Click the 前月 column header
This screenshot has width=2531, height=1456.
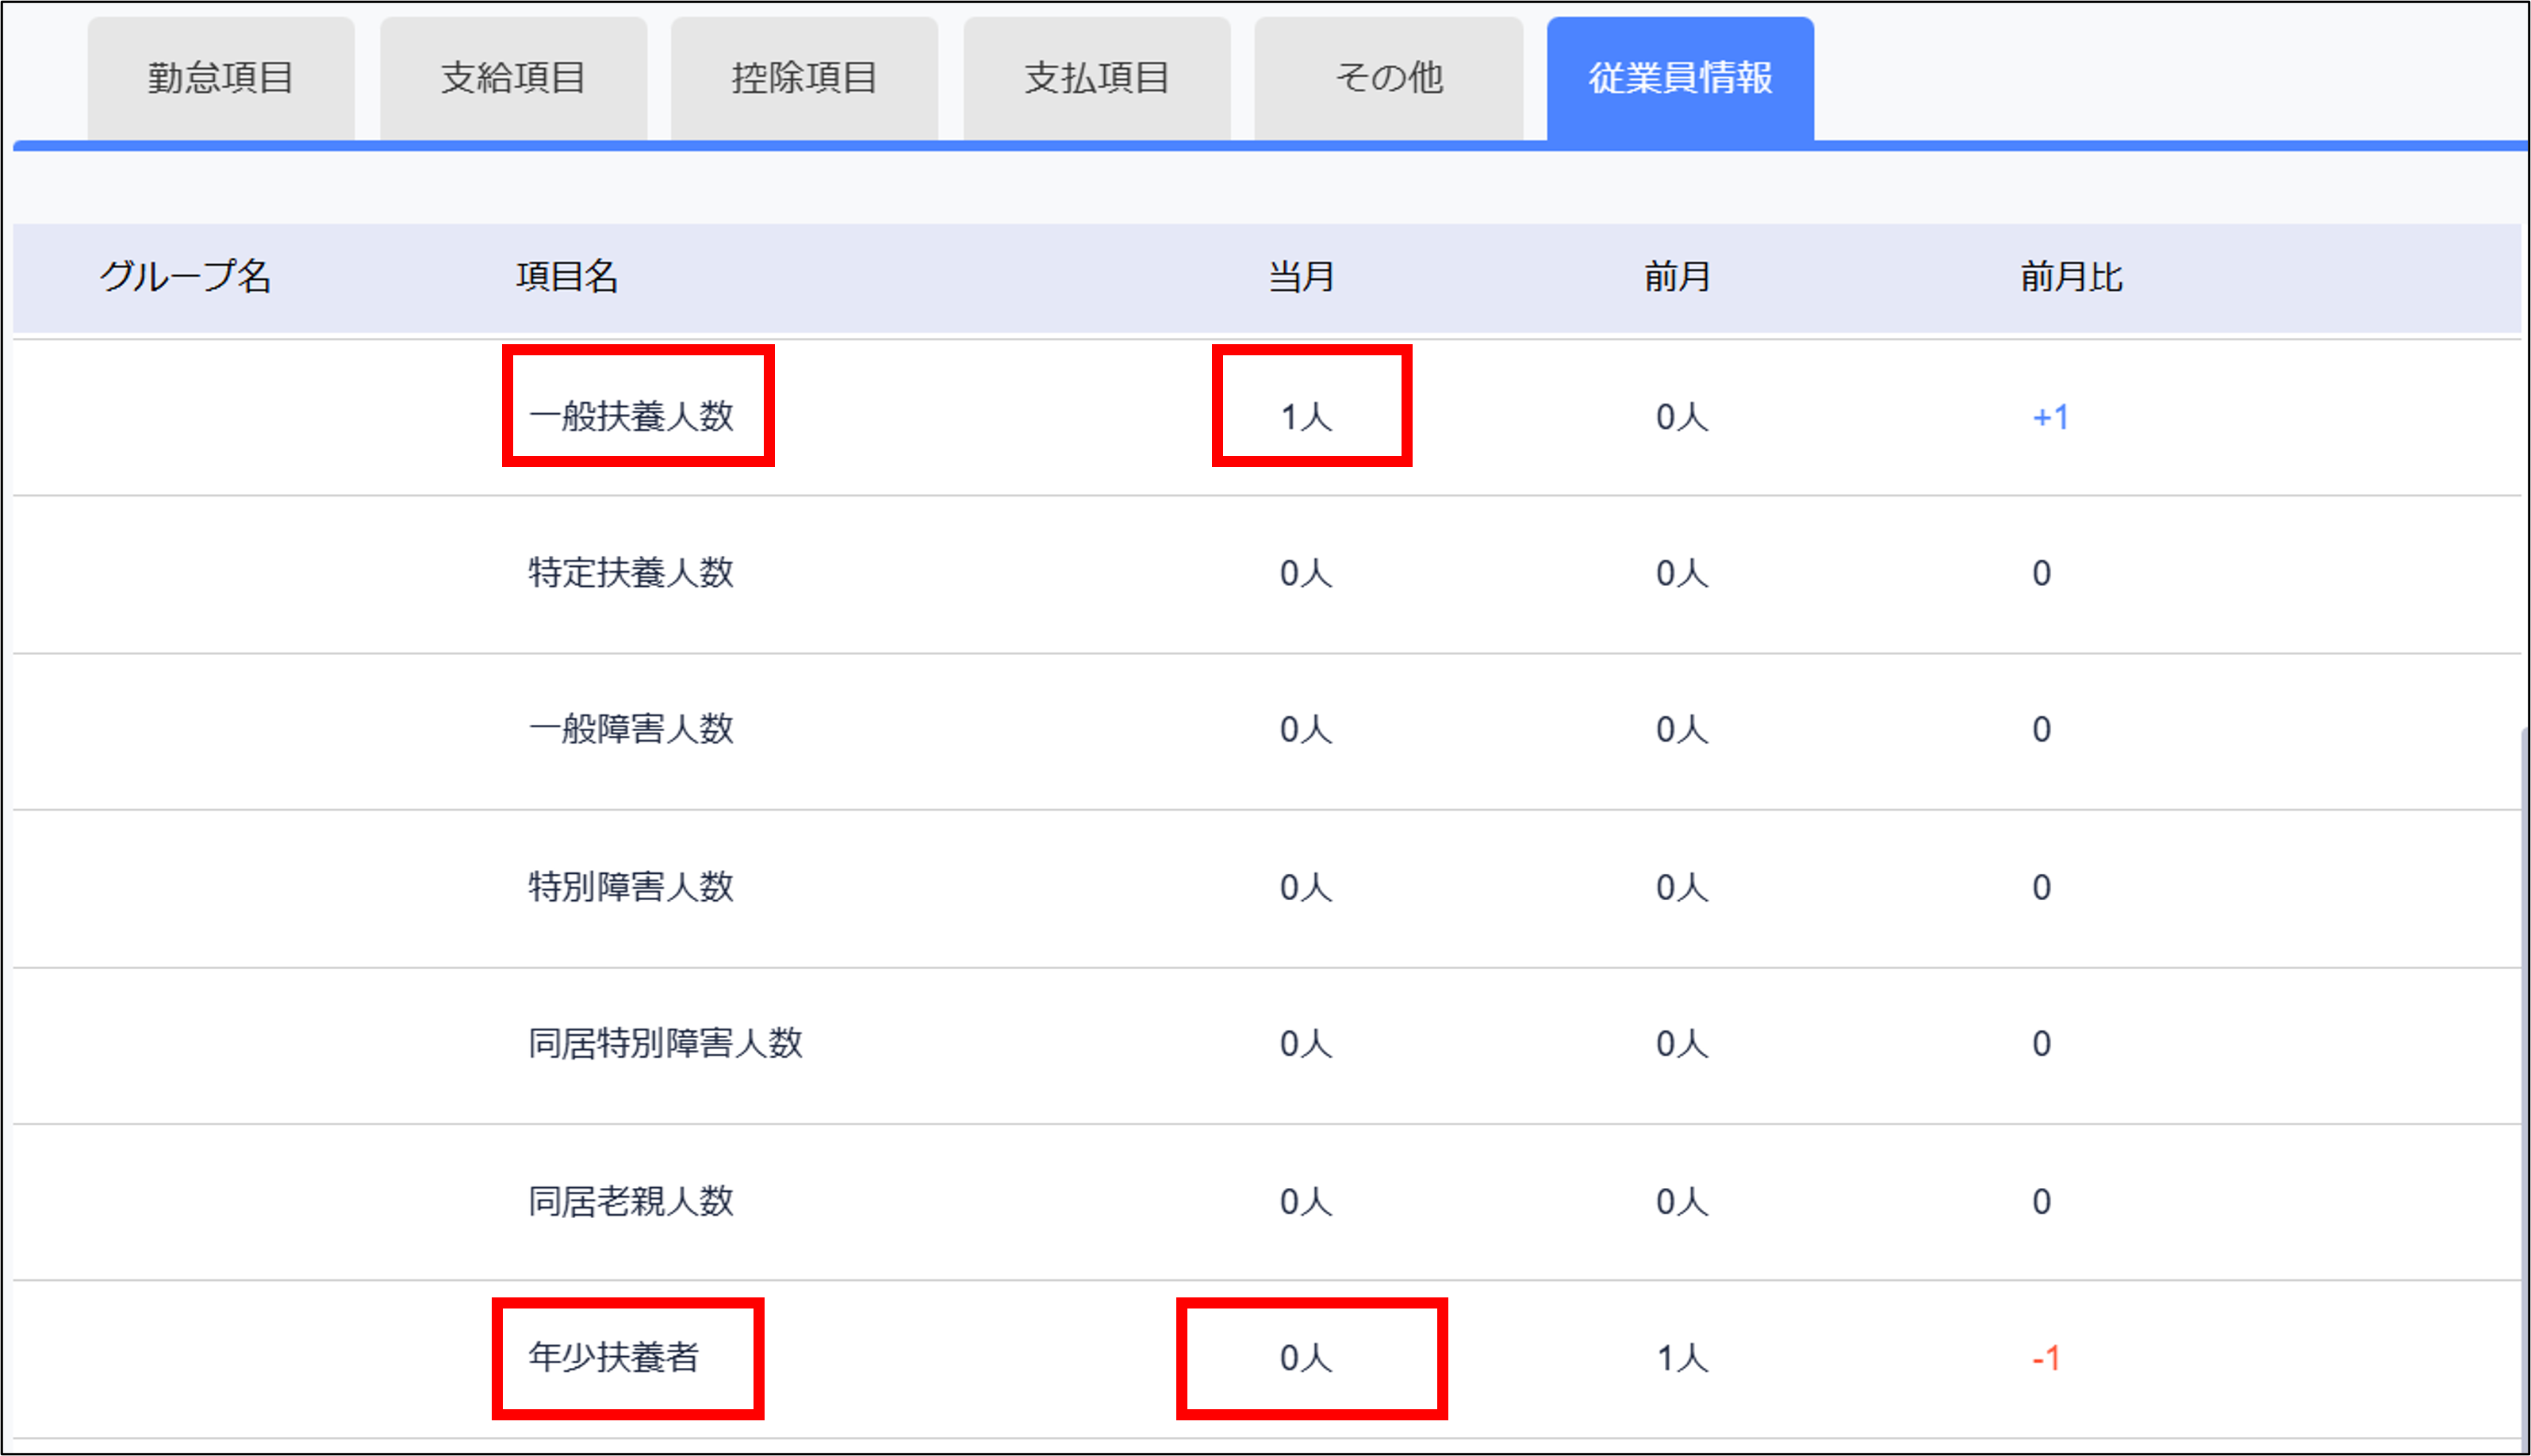[x=1677, y=276]
